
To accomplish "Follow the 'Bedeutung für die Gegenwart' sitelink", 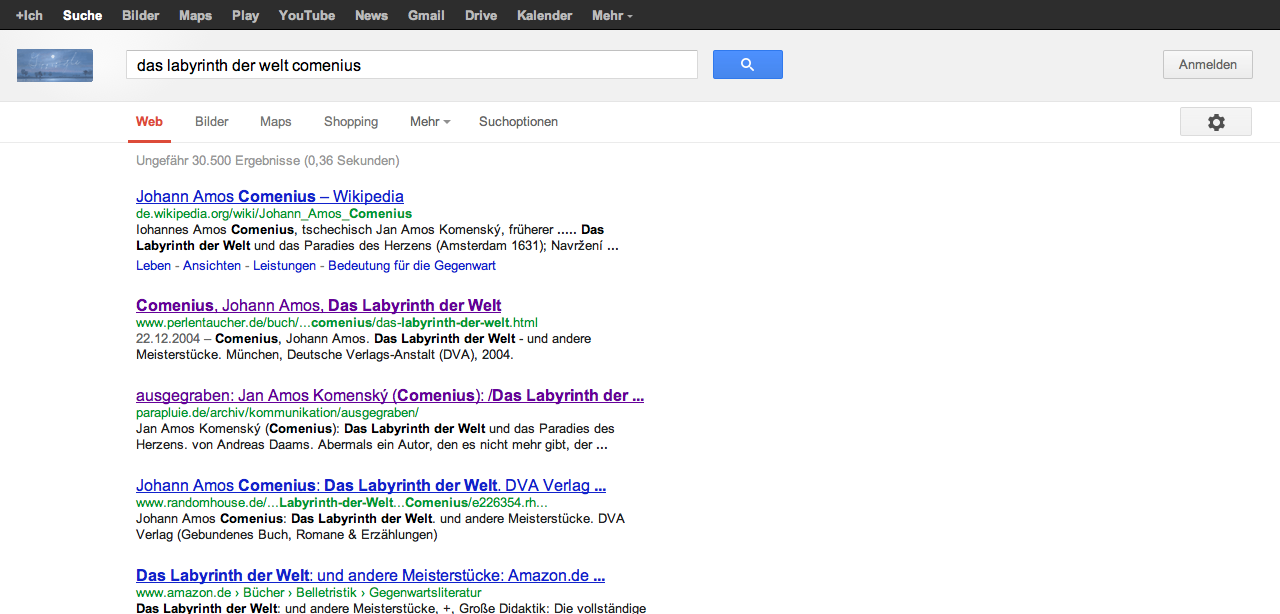I will point(412,266).
